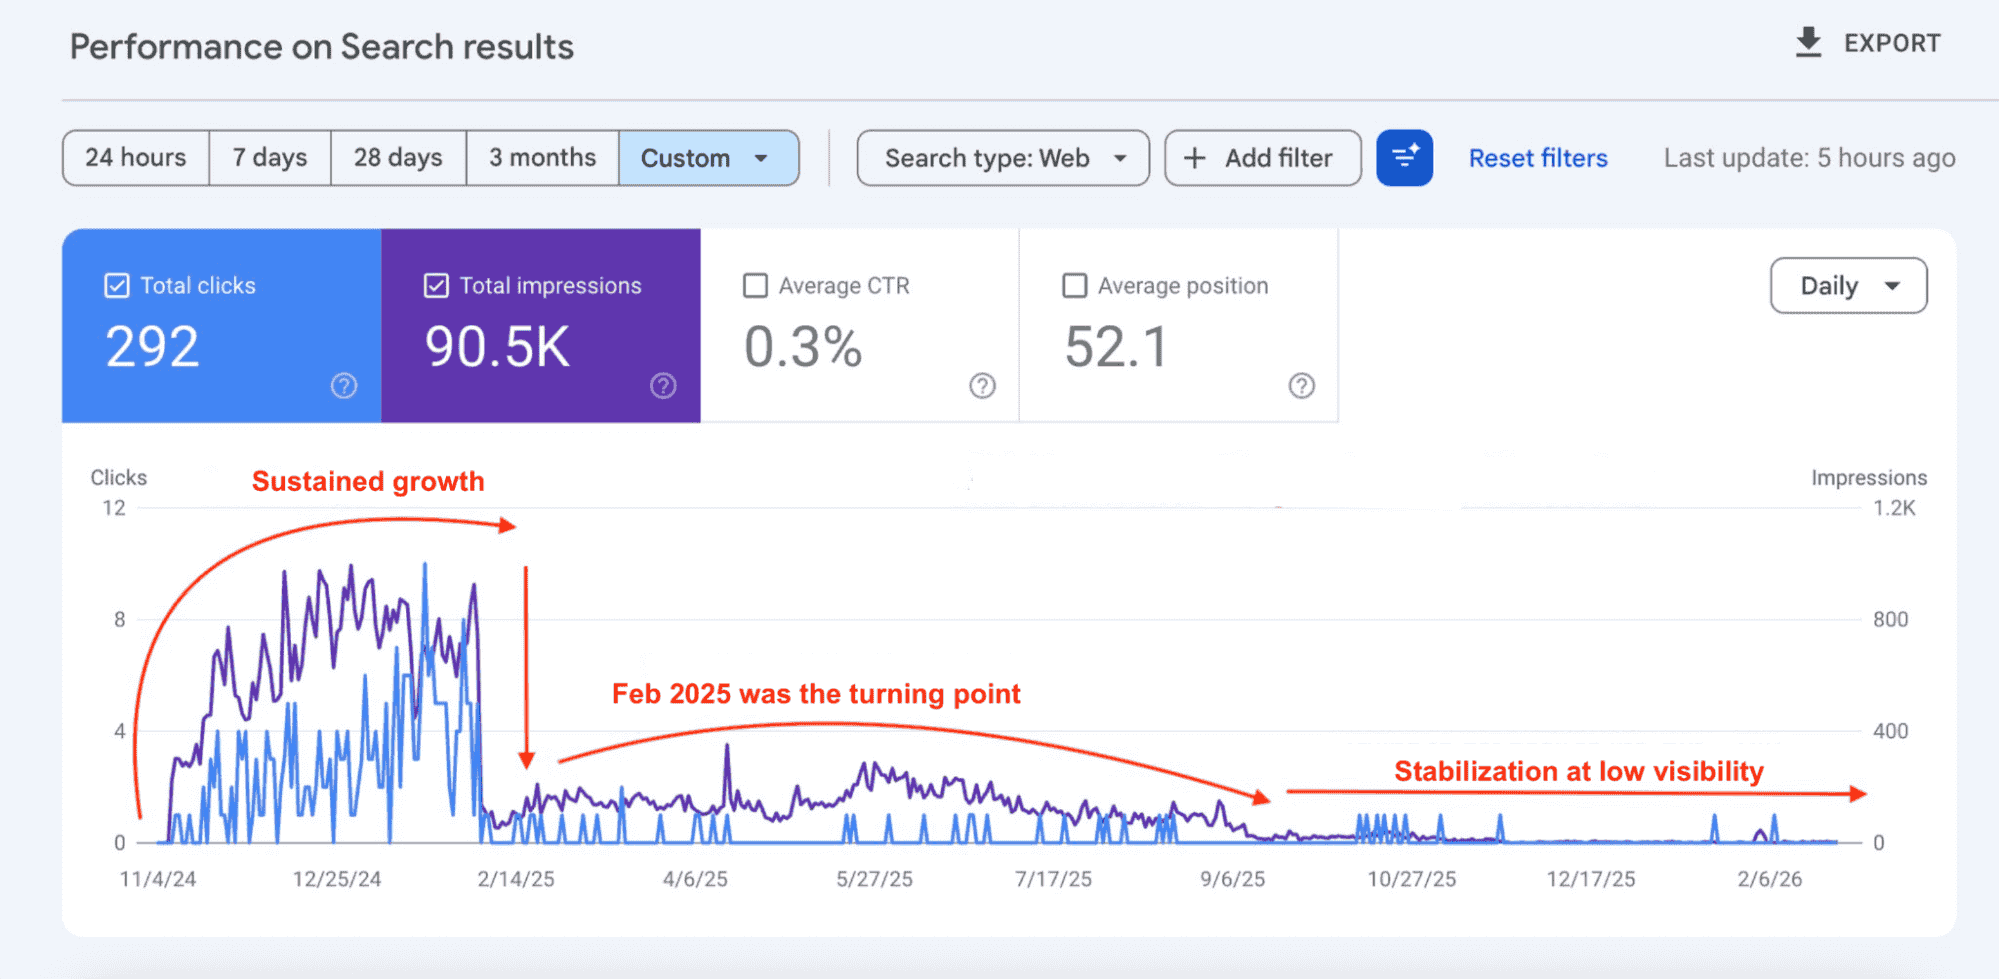
Task: Open the Custom date range dropdown
Action: point(709,157)
